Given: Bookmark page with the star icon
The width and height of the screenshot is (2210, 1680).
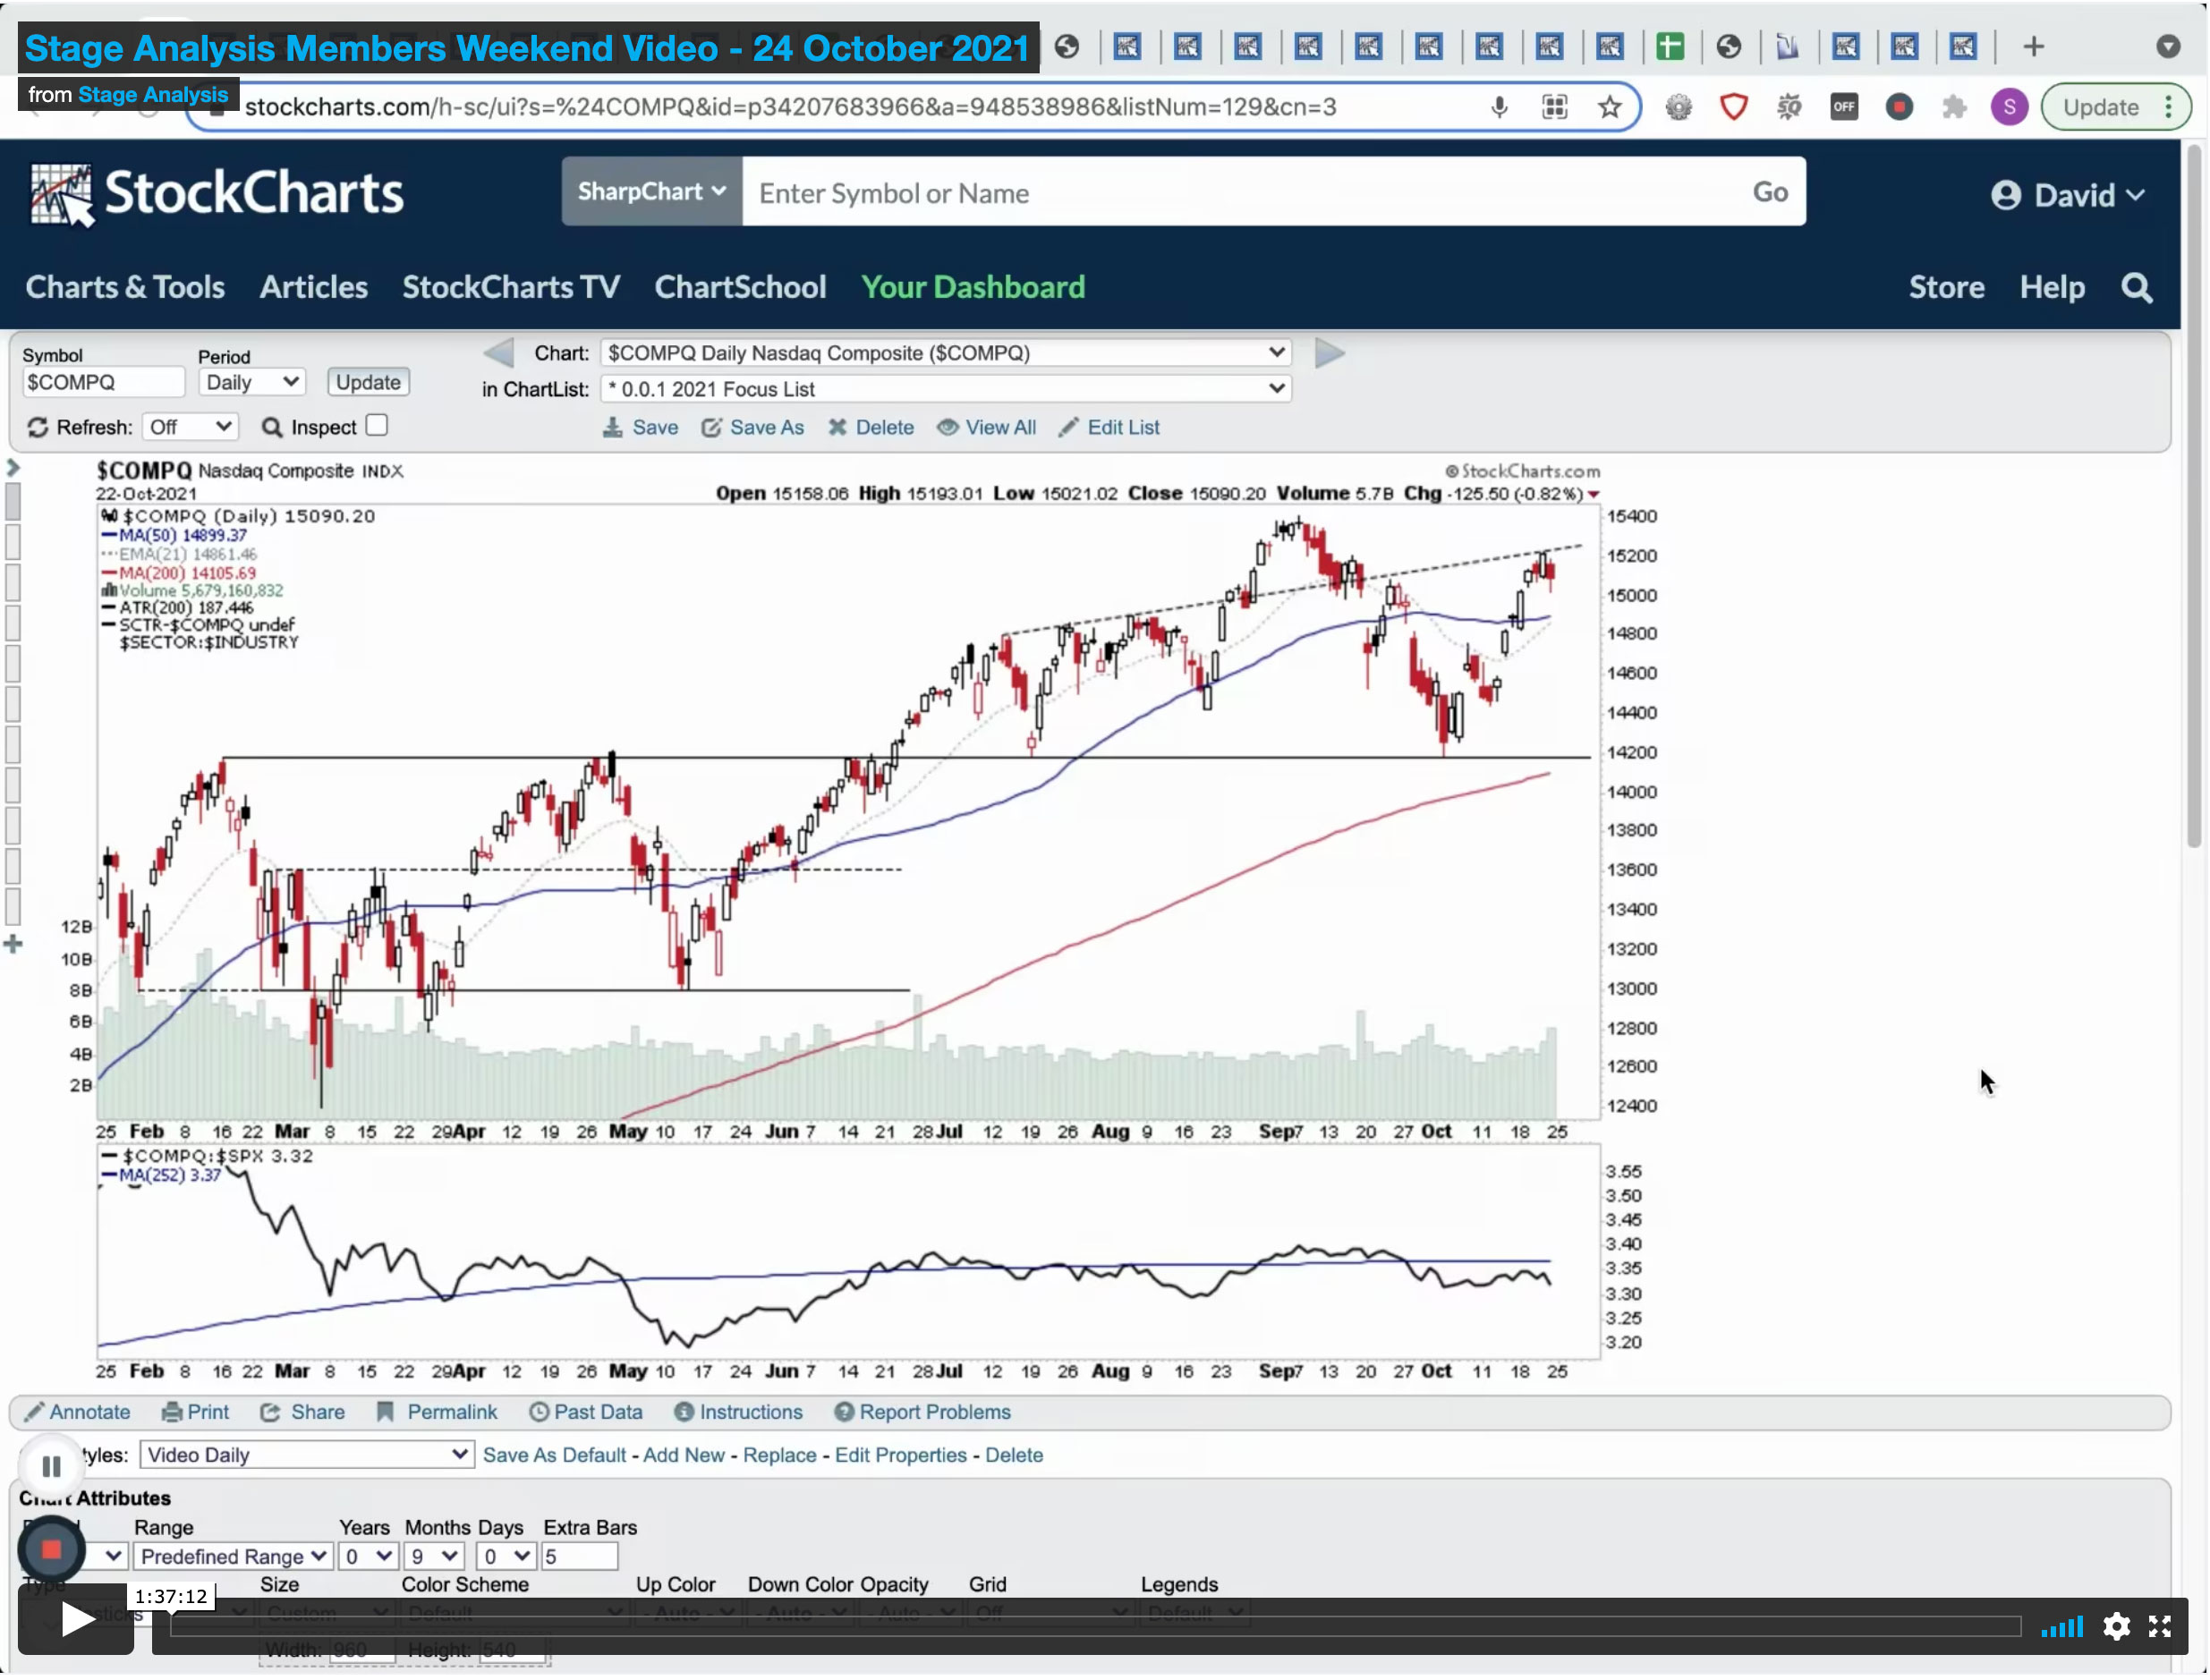Looking at the screenshot, I should tap(1608, 107).
